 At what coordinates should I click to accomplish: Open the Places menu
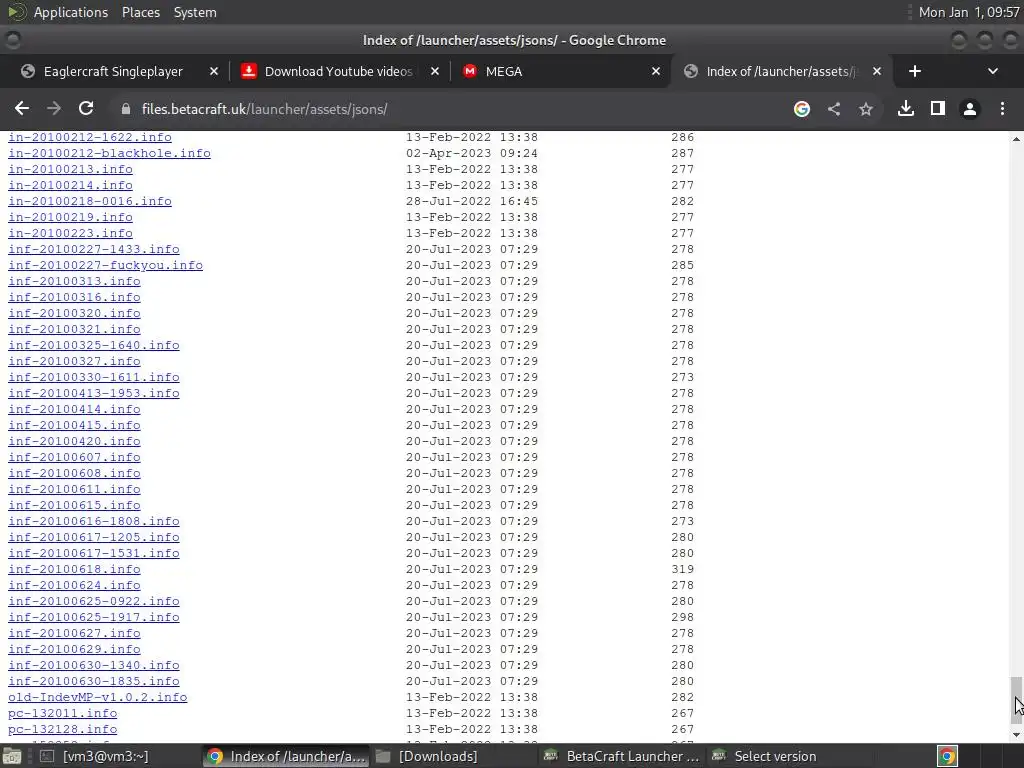coord(140,12)
